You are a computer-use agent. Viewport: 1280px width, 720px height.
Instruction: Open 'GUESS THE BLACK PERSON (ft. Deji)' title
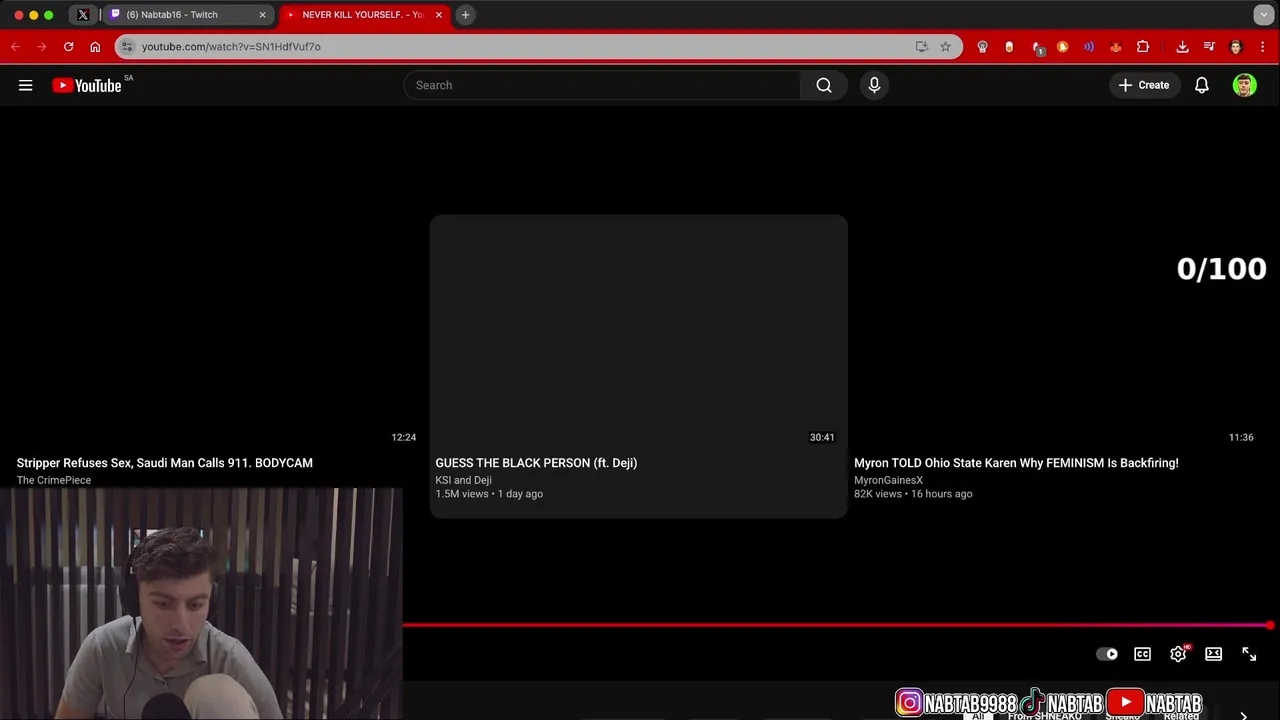pos(536,463)
